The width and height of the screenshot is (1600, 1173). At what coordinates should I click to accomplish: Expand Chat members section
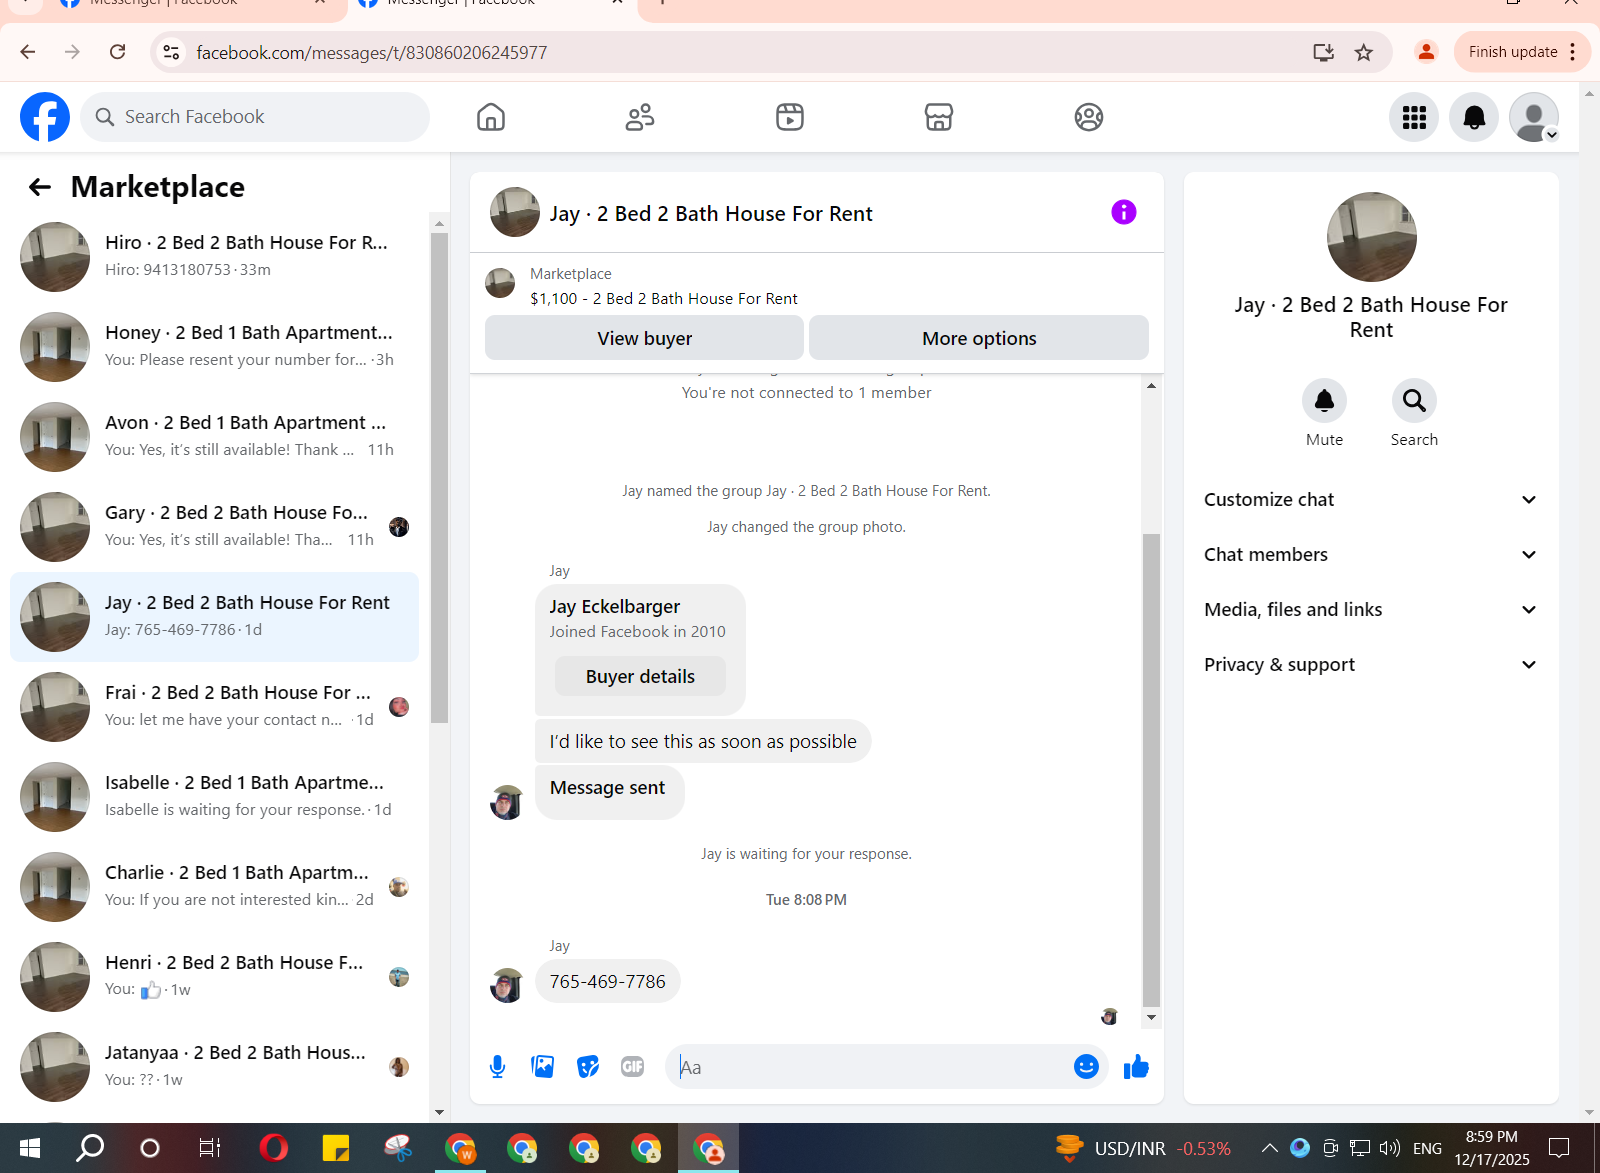[1371, 555]
